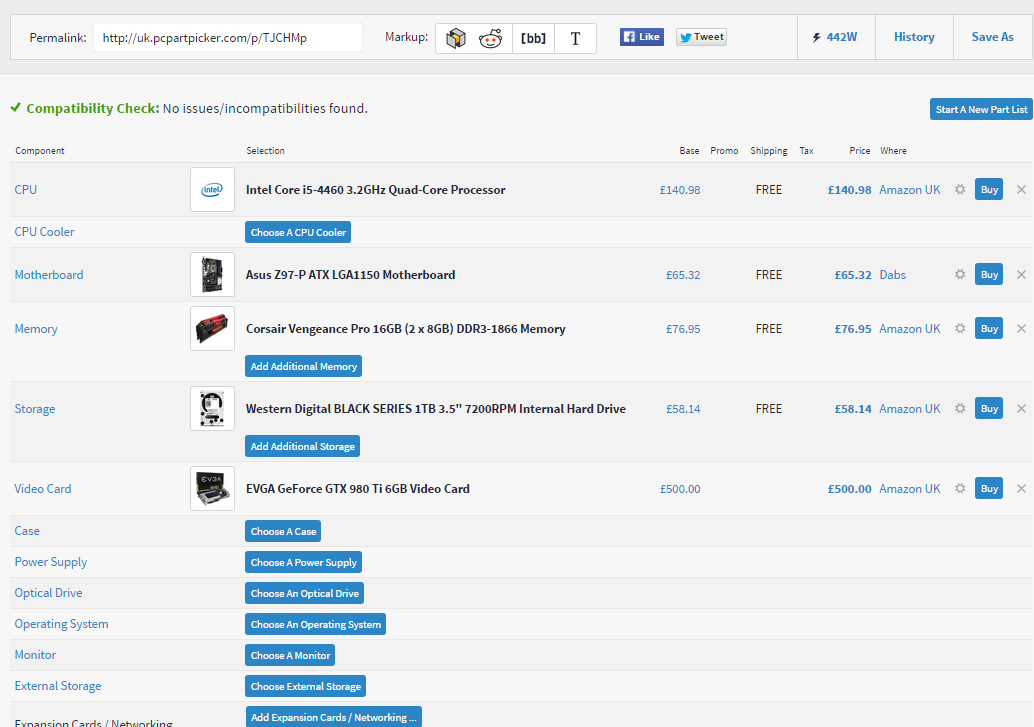This screenshot has height=727, width=1034.
Task: Remove the EVGA GTX 980 Ti video card
Action: point(1021,488)
